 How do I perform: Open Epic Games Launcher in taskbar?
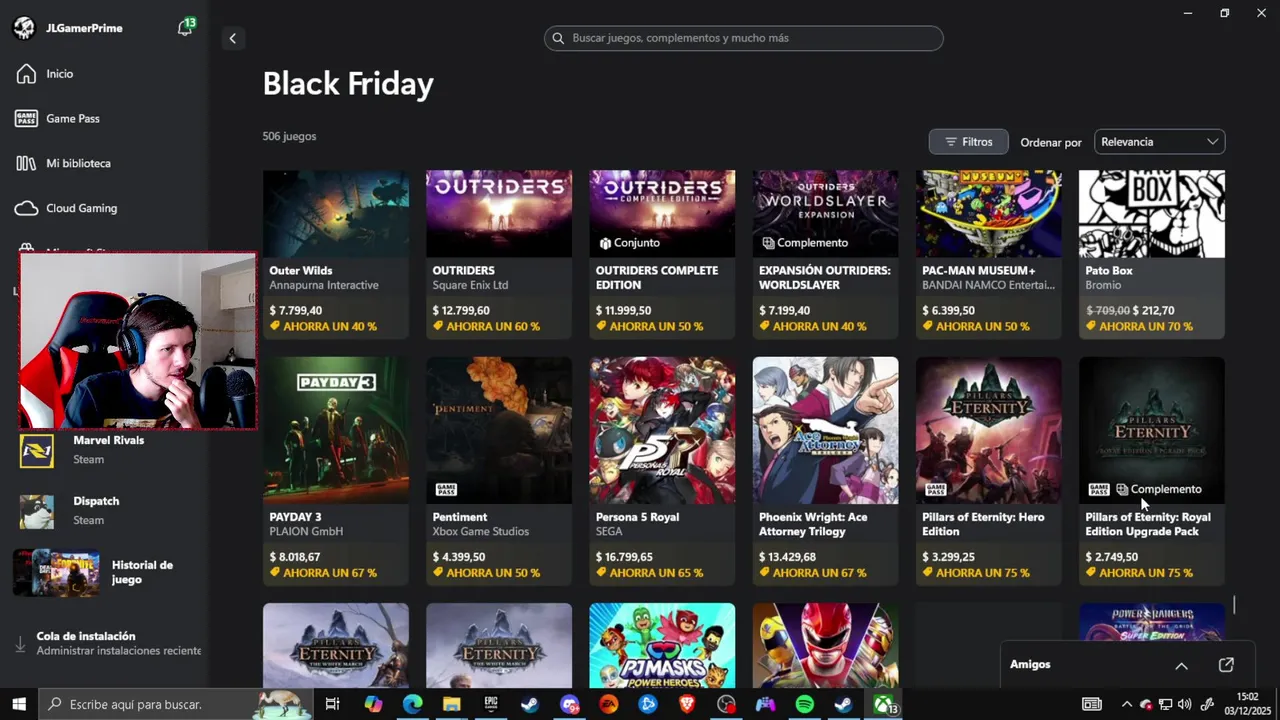point(491,705)
